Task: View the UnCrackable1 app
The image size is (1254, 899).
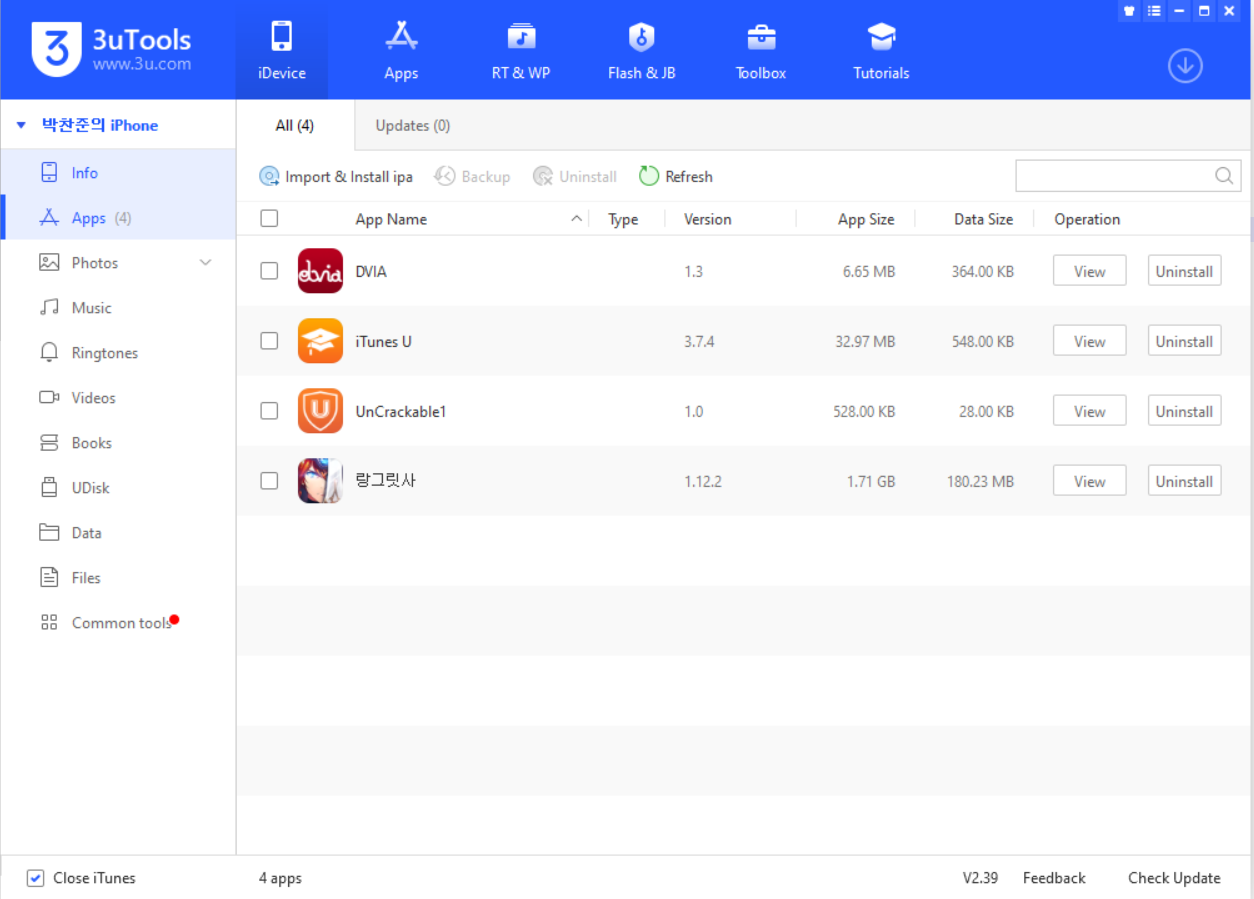Action: 1089,411
